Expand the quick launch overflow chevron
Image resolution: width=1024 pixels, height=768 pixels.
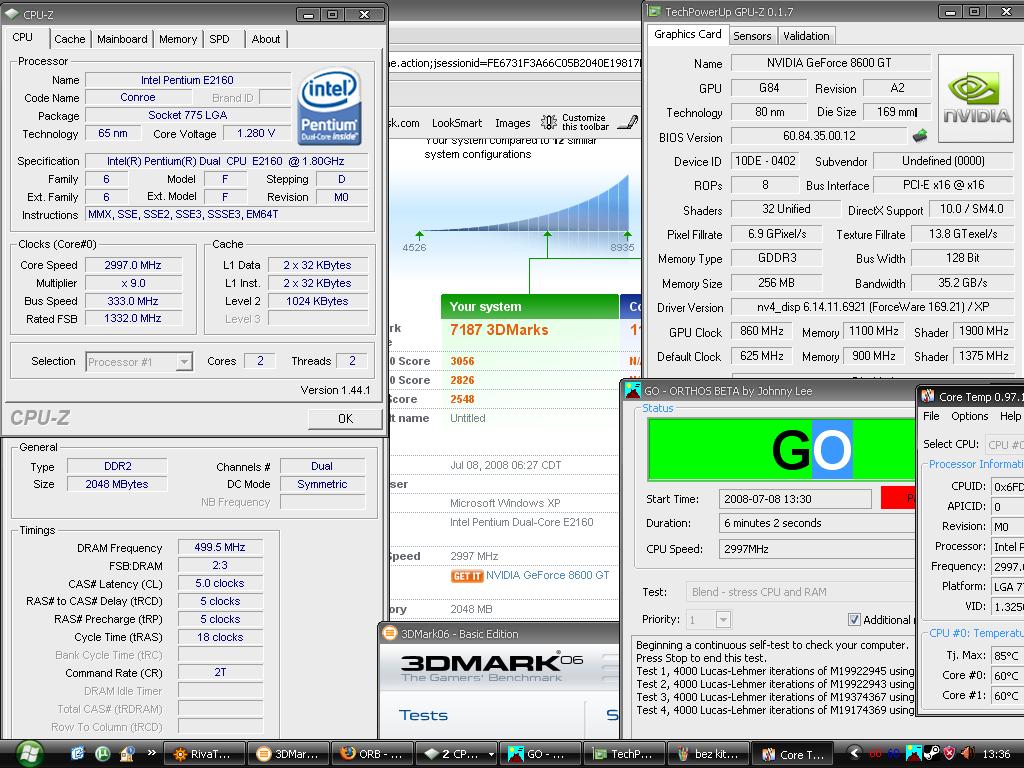click(152, 752)
